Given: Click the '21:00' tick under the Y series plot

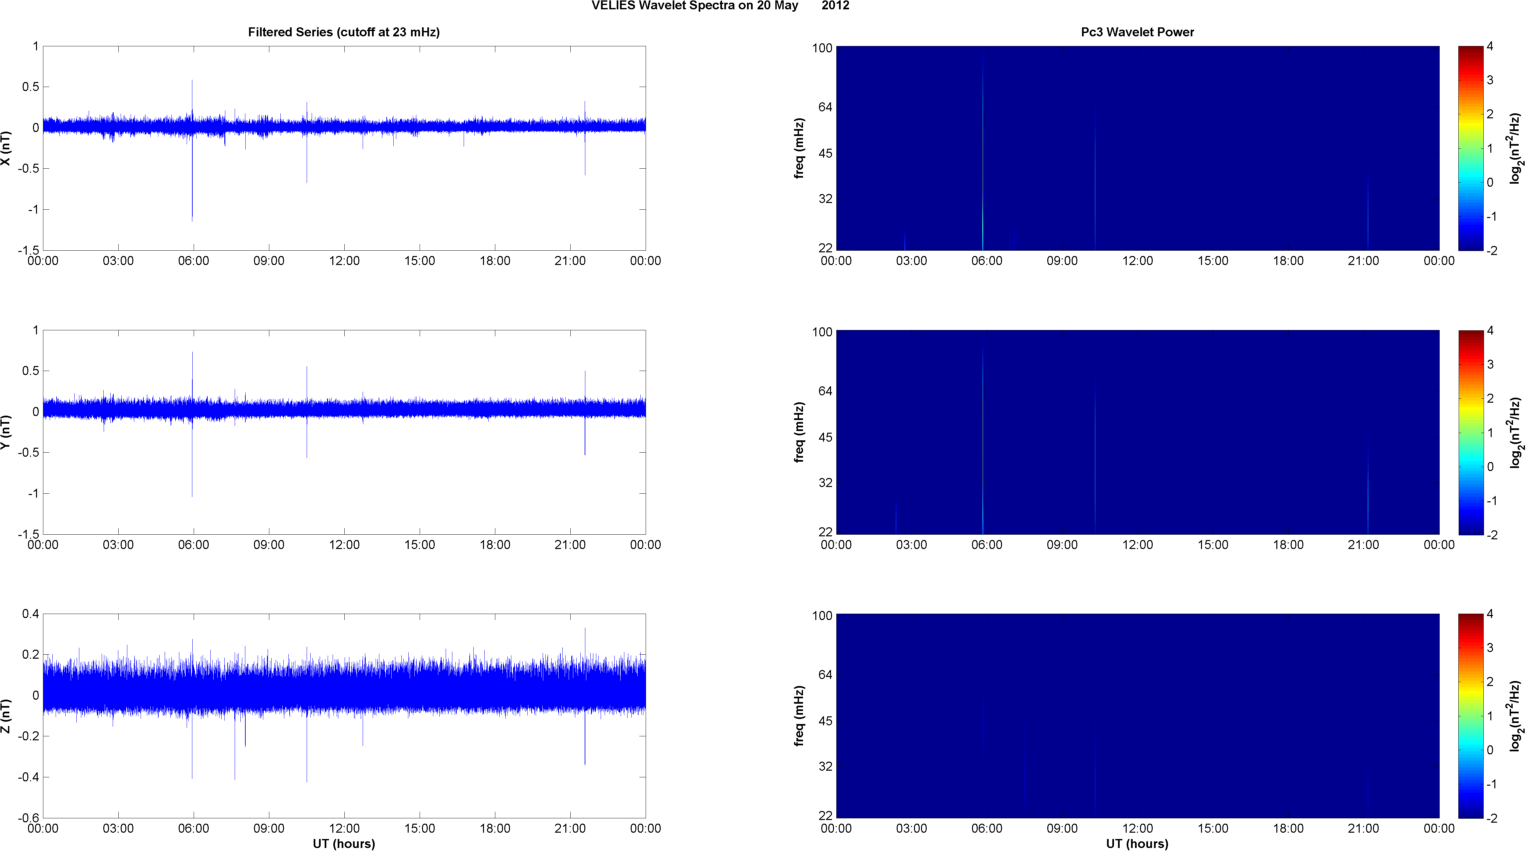Looking at the screenshot, I should point(570,545).
